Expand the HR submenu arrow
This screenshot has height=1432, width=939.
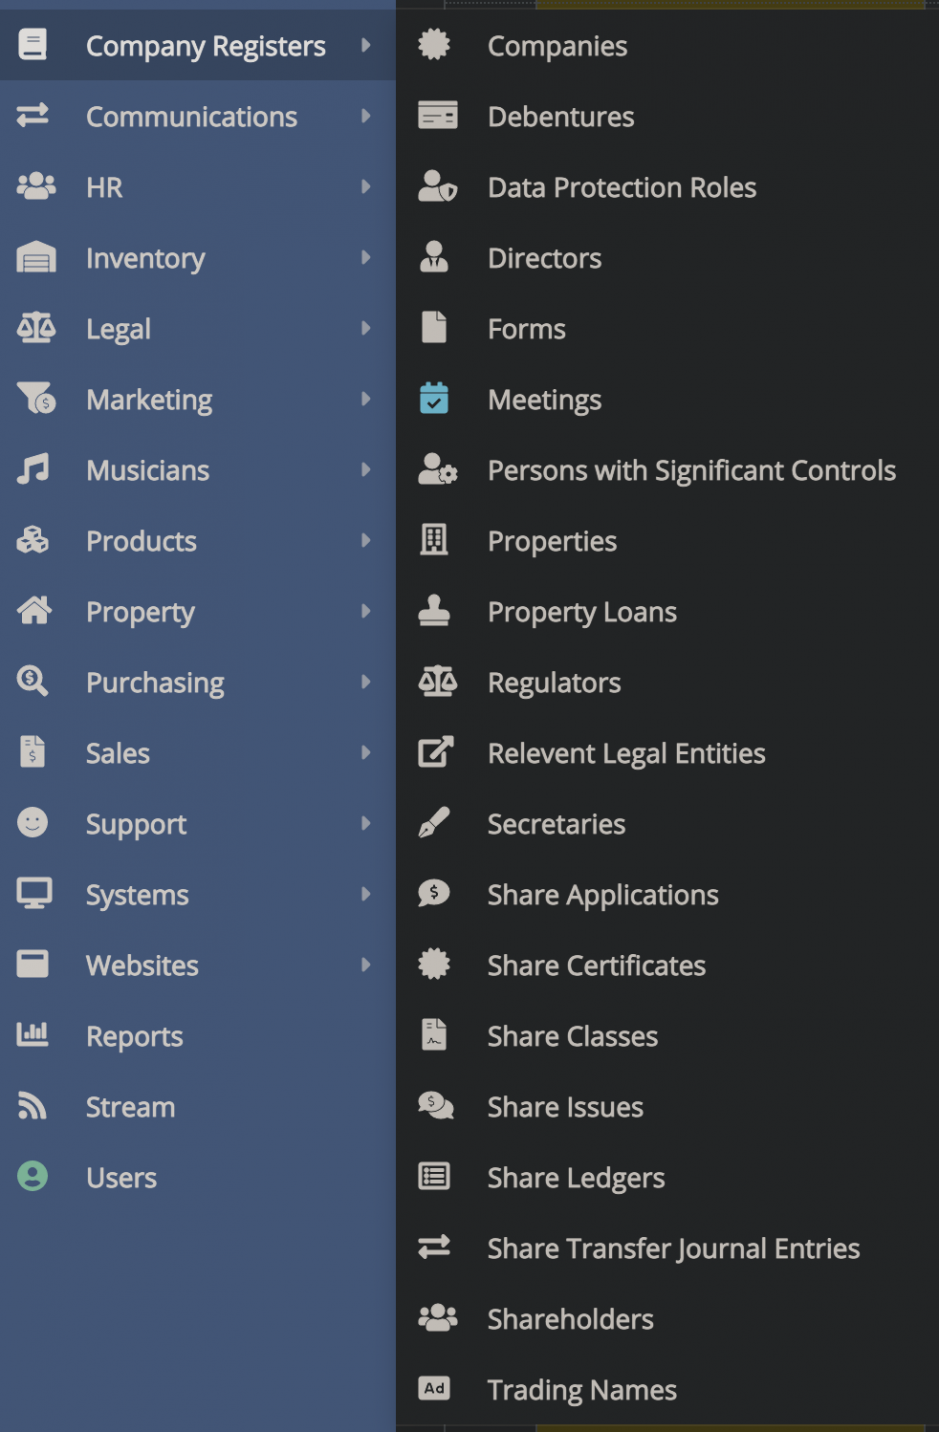[x=366, y=187]
